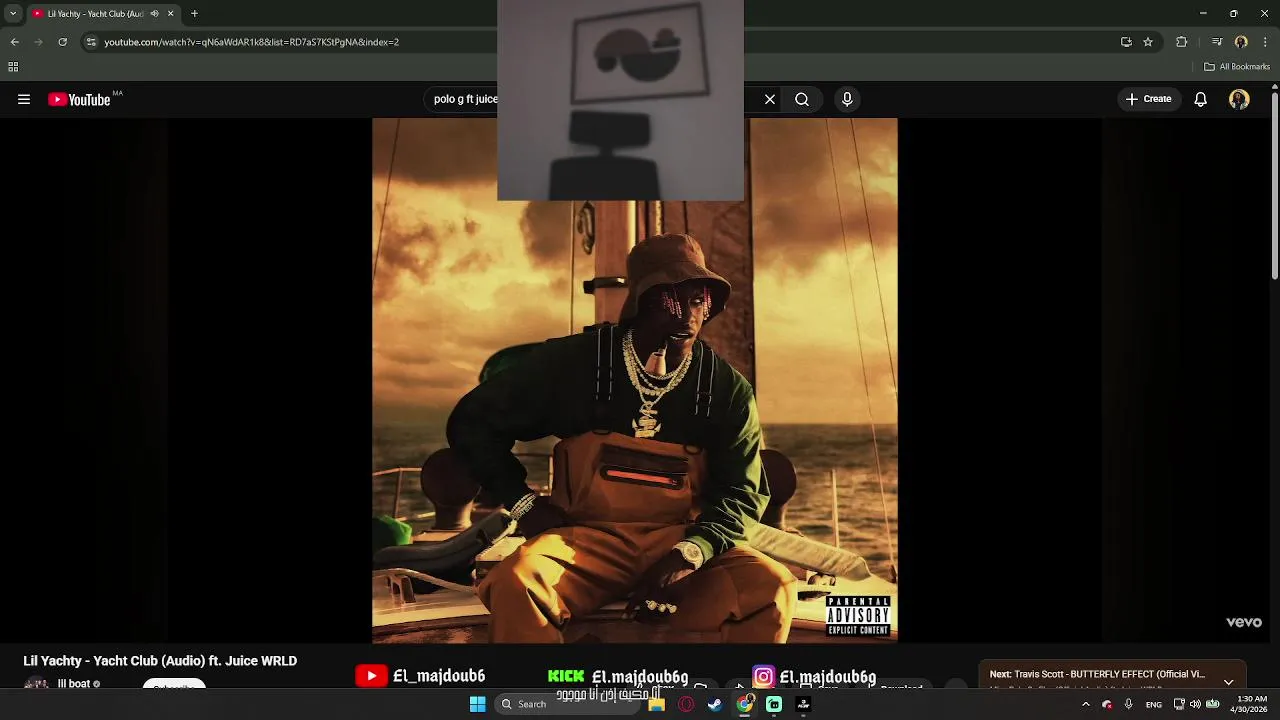Close the Lil Yachty - Yacht Club tab
1280x720 pixels.
[x=170, y=14]
